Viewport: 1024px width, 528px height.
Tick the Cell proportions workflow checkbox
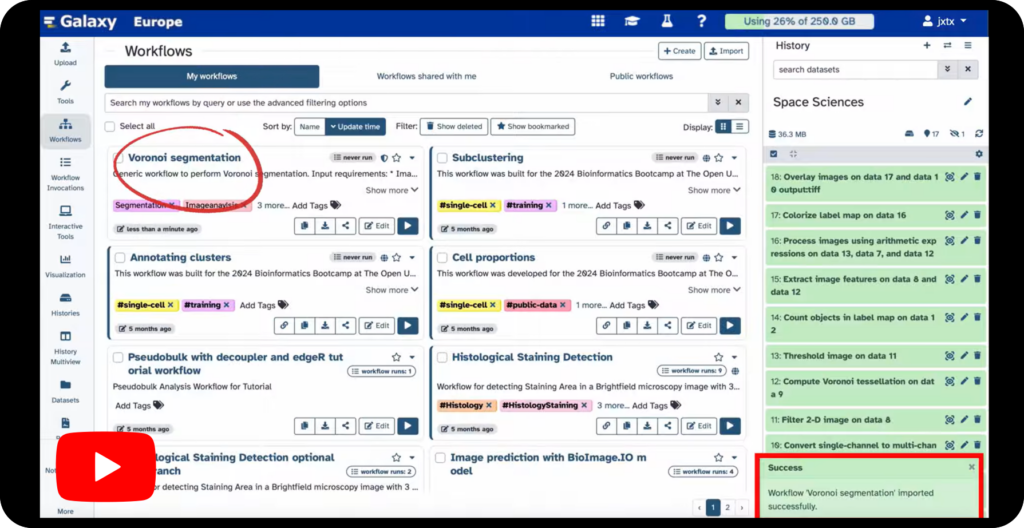442,258
